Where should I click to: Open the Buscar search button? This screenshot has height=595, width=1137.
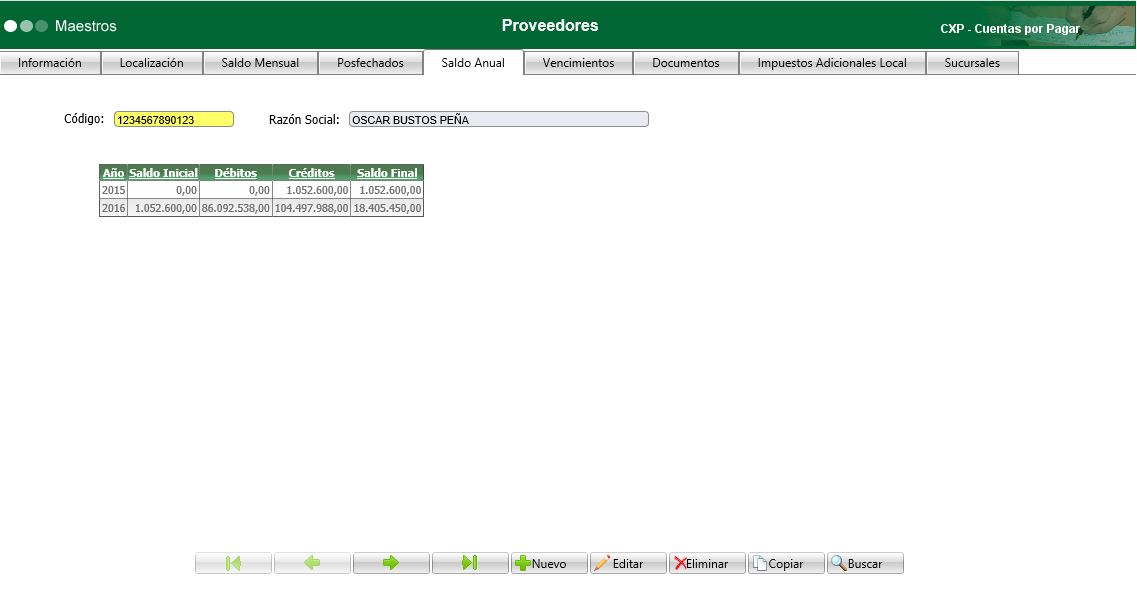pyautogui.click(x=865, y=563)
